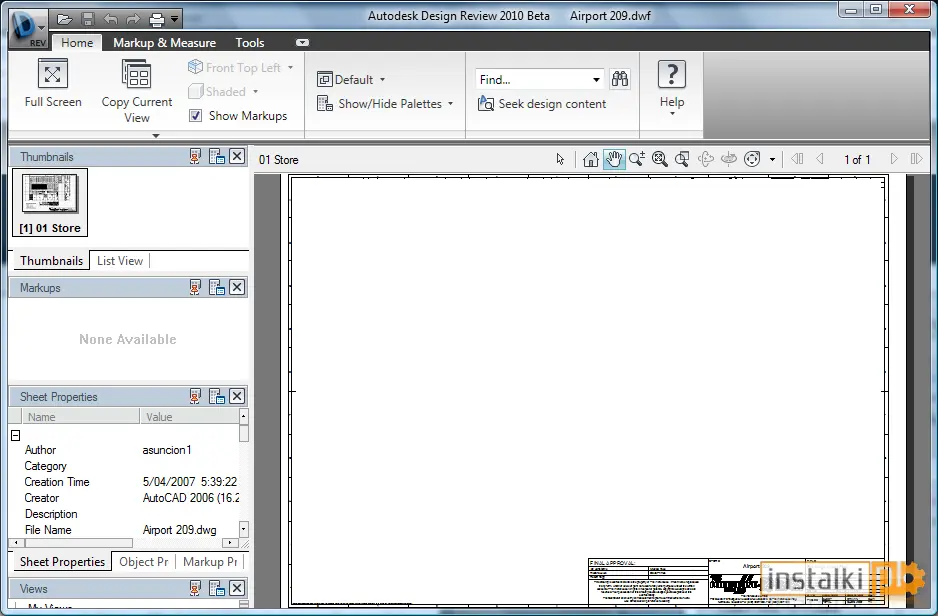
Task: Activate the Zoom tool with plus sign
Action: 636,158
